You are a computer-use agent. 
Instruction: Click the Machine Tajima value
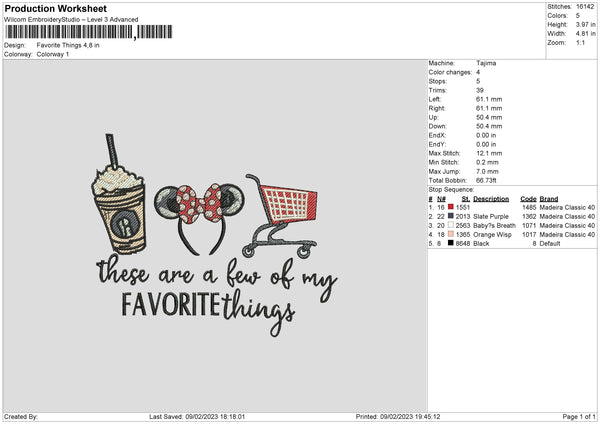click(x=486, y=63)
